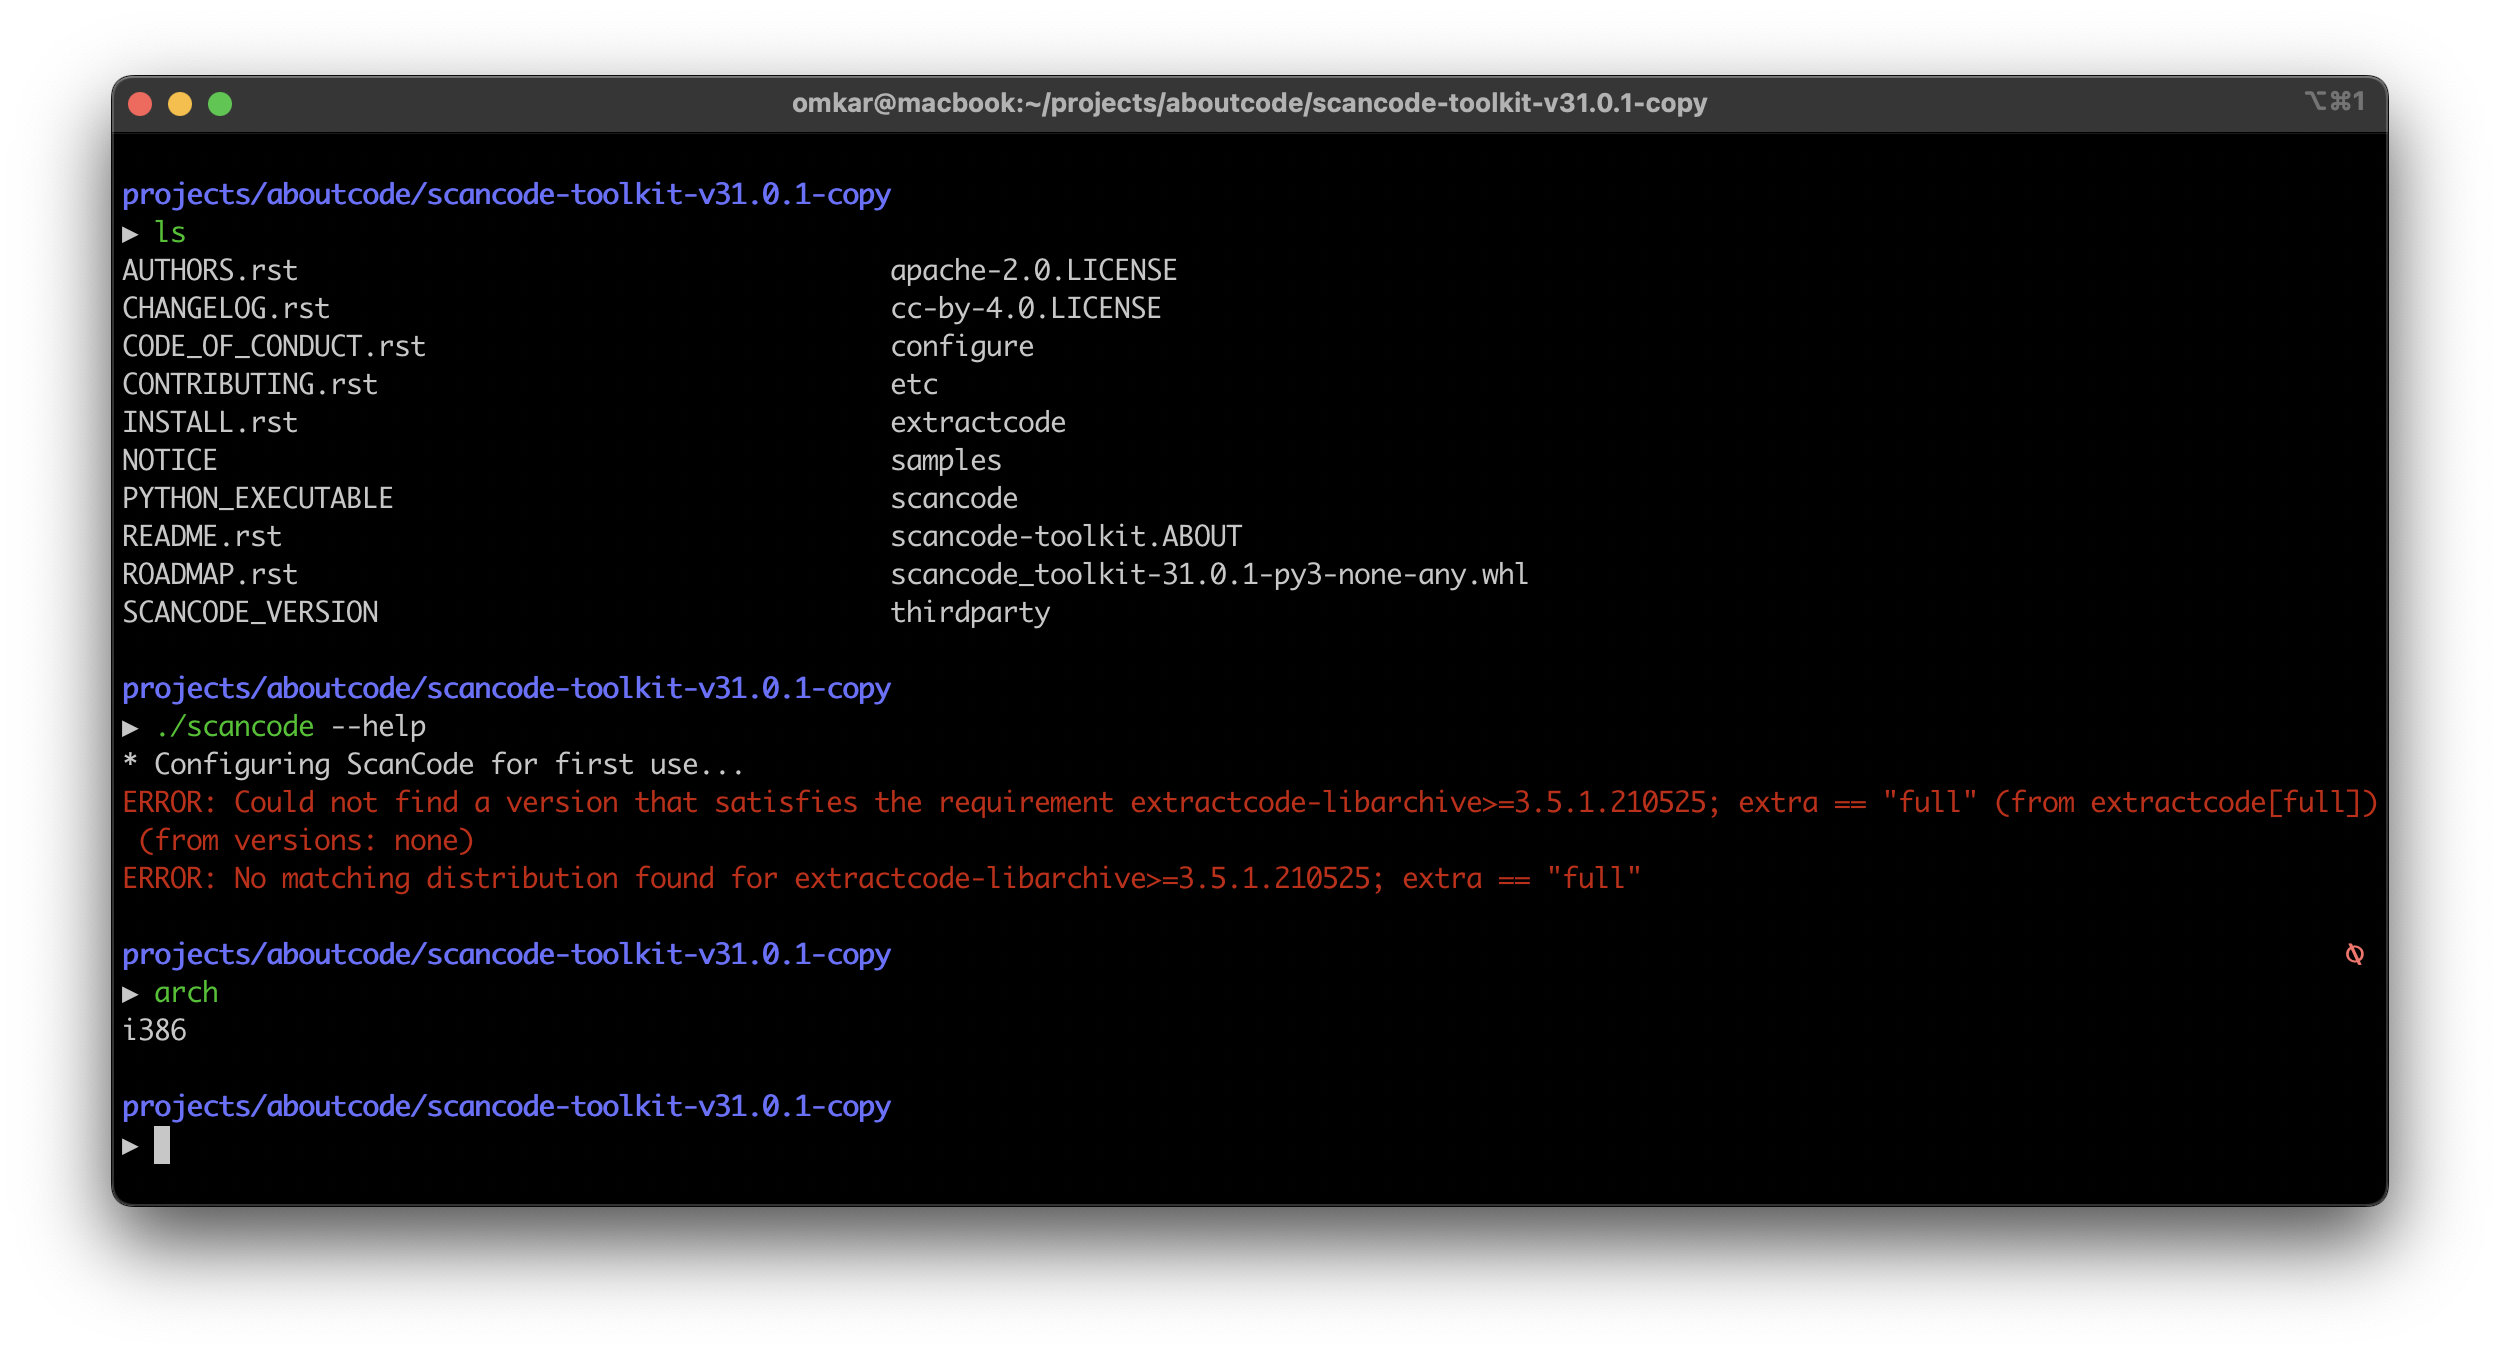The height and width of the screenshot is (1354, 2500).
Task: Click the blue path prompt above ./scancode
Action: (506, 689)
